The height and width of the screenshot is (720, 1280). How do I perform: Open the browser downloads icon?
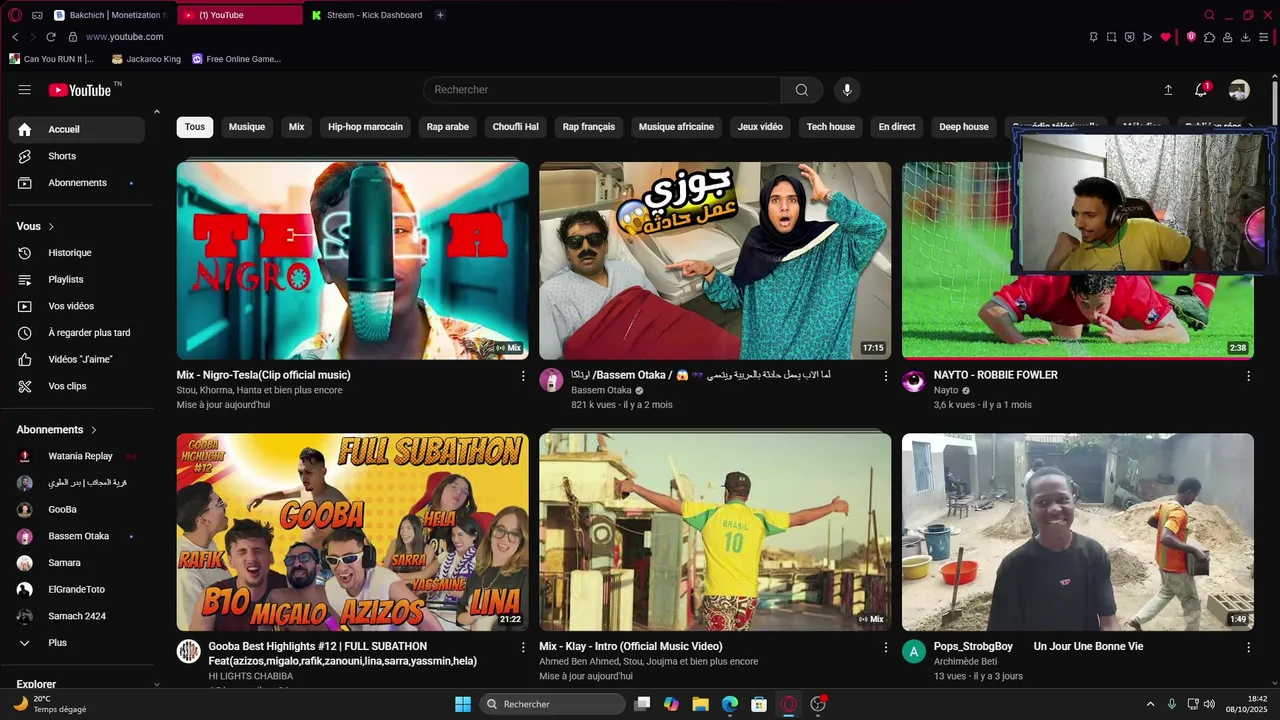(1245, 37)
